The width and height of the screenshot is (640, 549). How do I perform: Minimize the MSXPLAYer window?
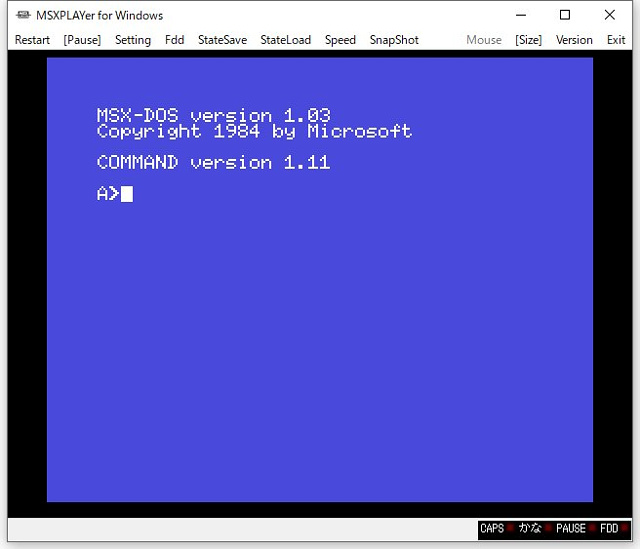(x=521, y=15)
